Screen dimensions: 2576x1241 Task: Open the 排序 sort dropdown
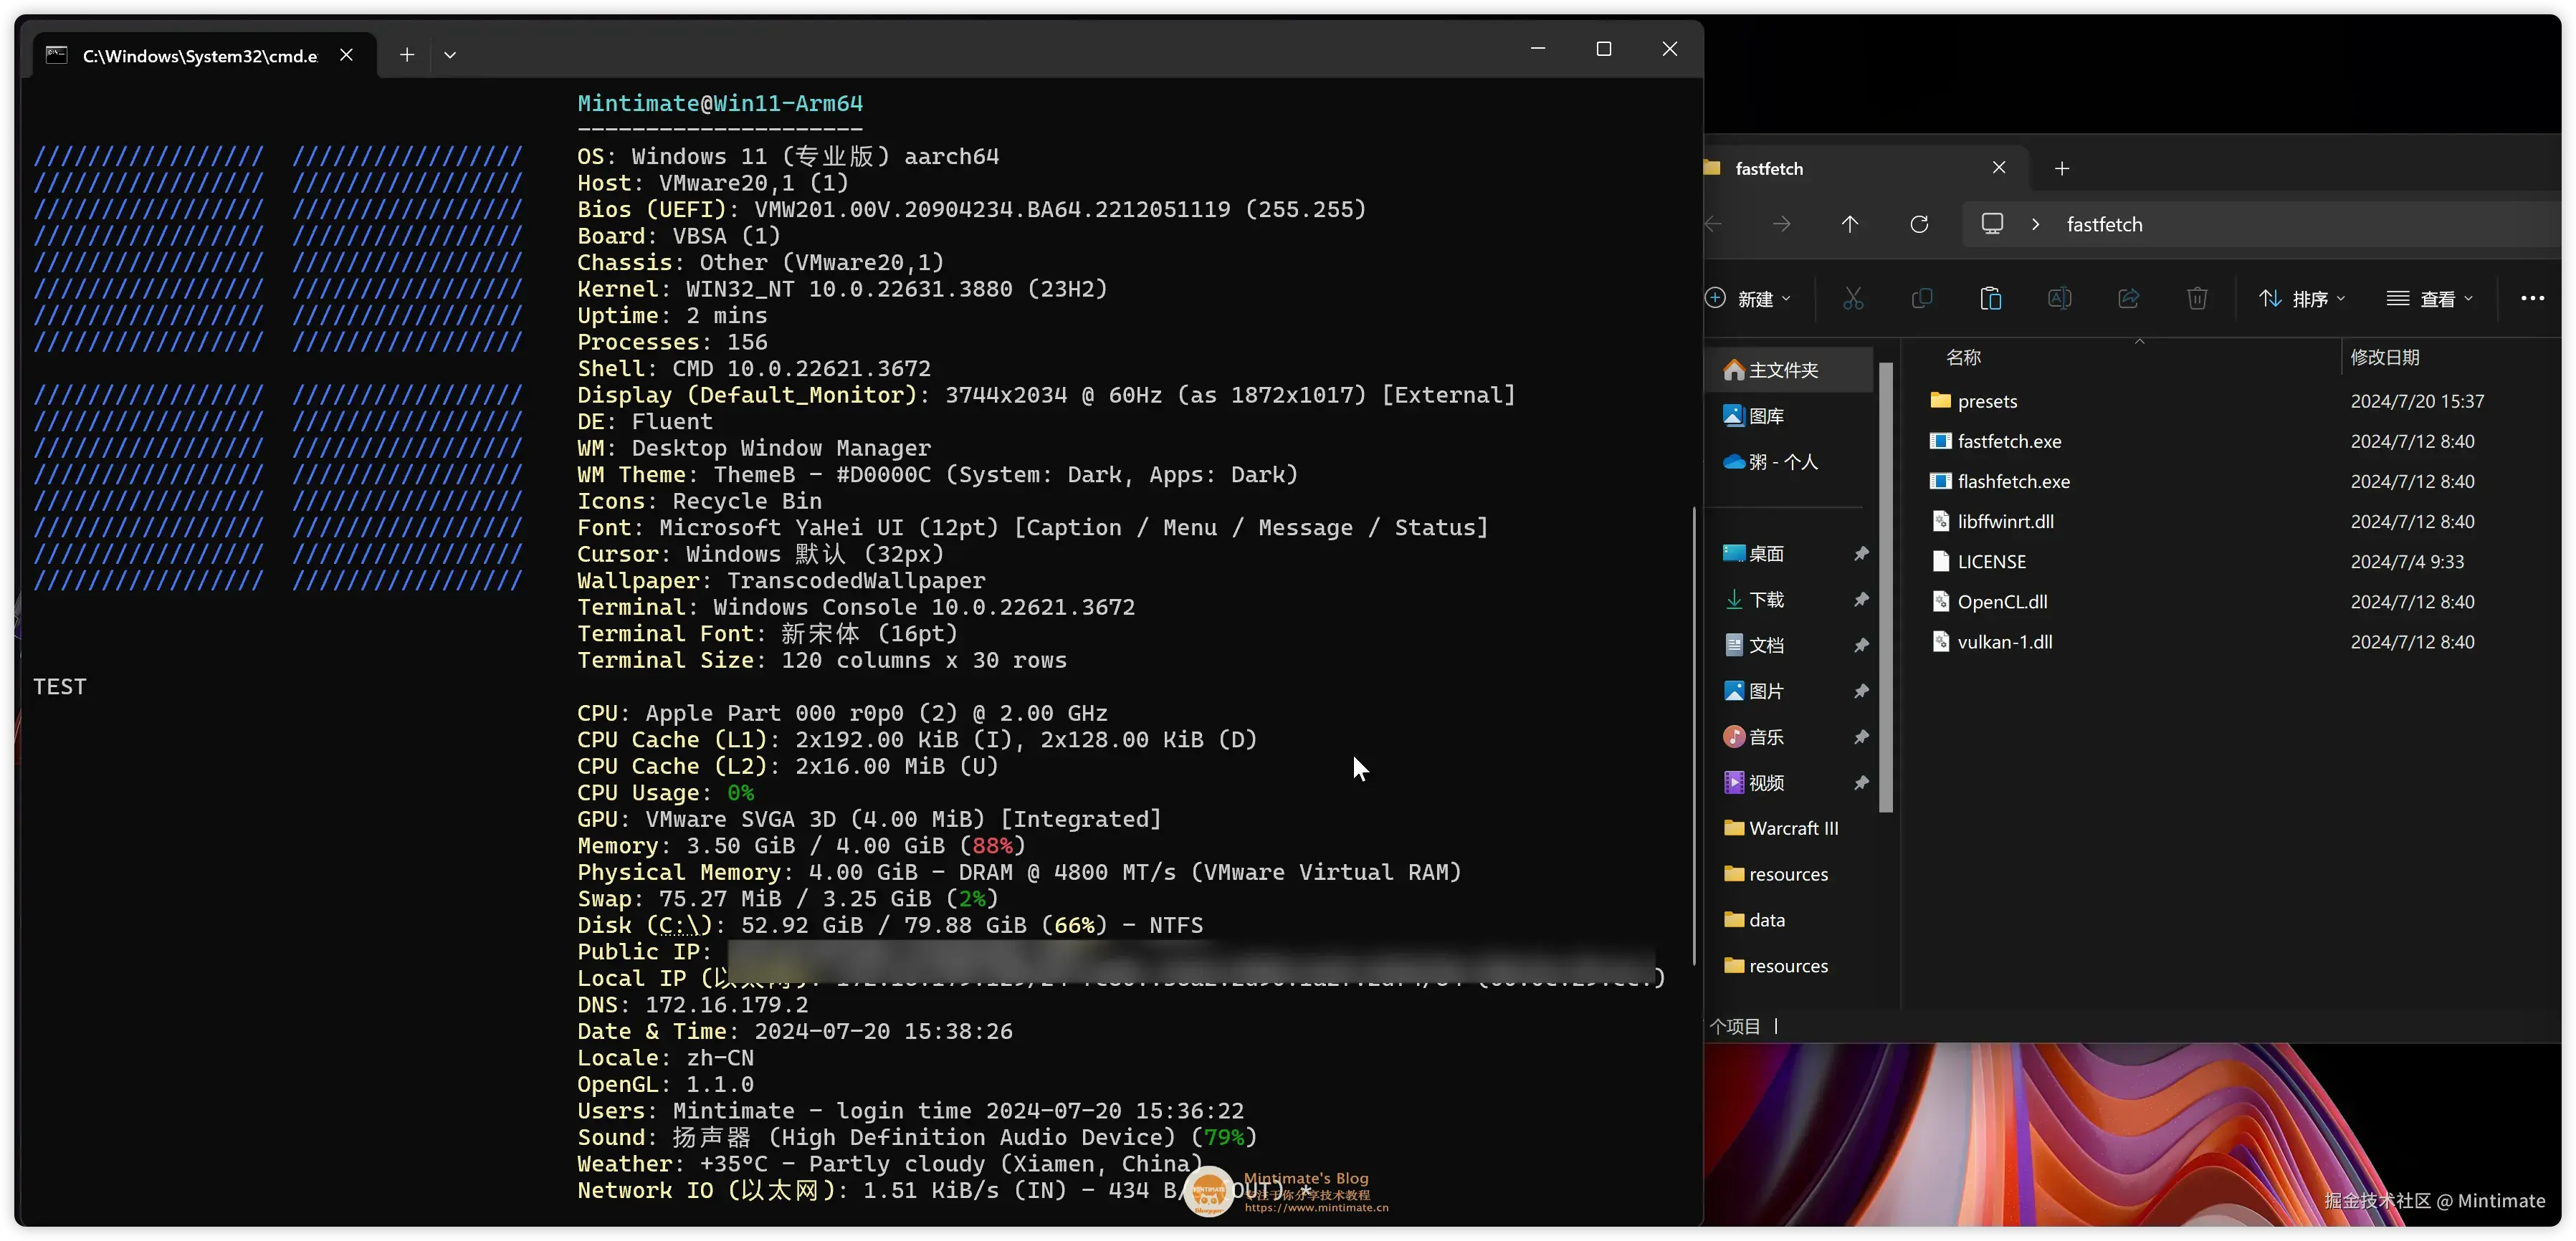point(2303,298)
